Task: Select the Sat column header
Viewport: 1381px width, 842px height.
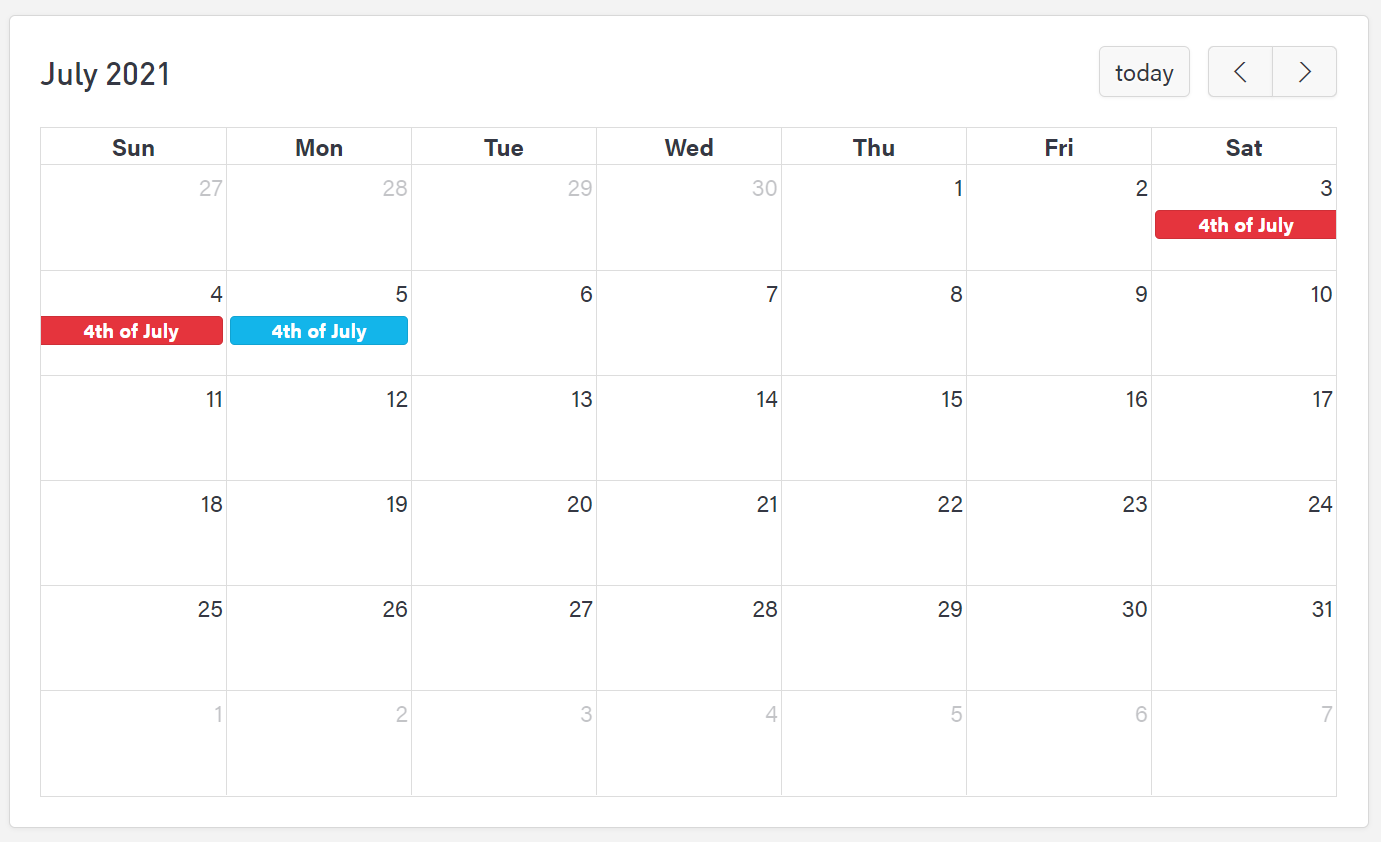Action: click(x=1244, y=148)
